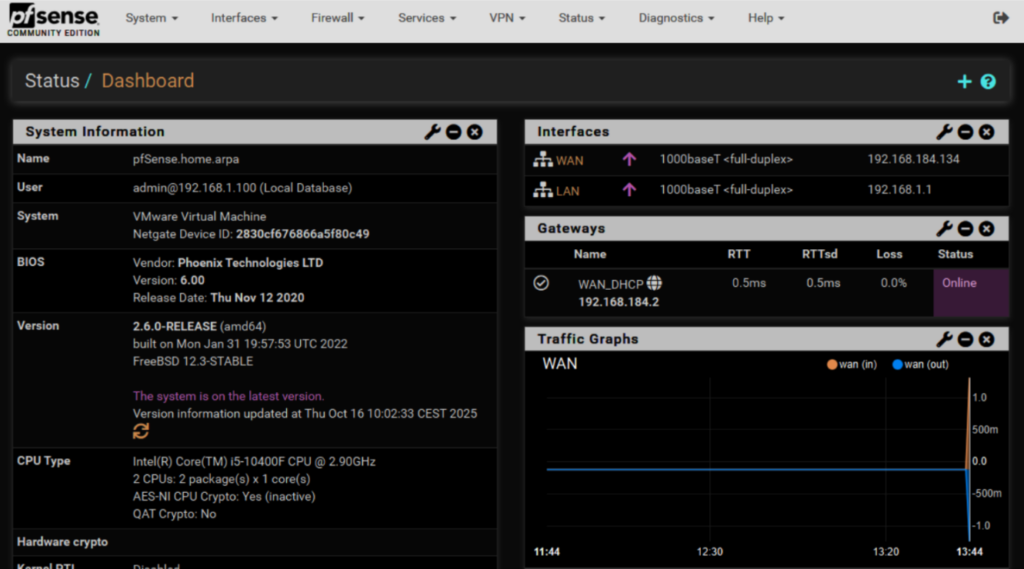This screenshot has height=569, width=1024.
Task: Refresh version info with the orange sync icon
Action: point(141,431)
